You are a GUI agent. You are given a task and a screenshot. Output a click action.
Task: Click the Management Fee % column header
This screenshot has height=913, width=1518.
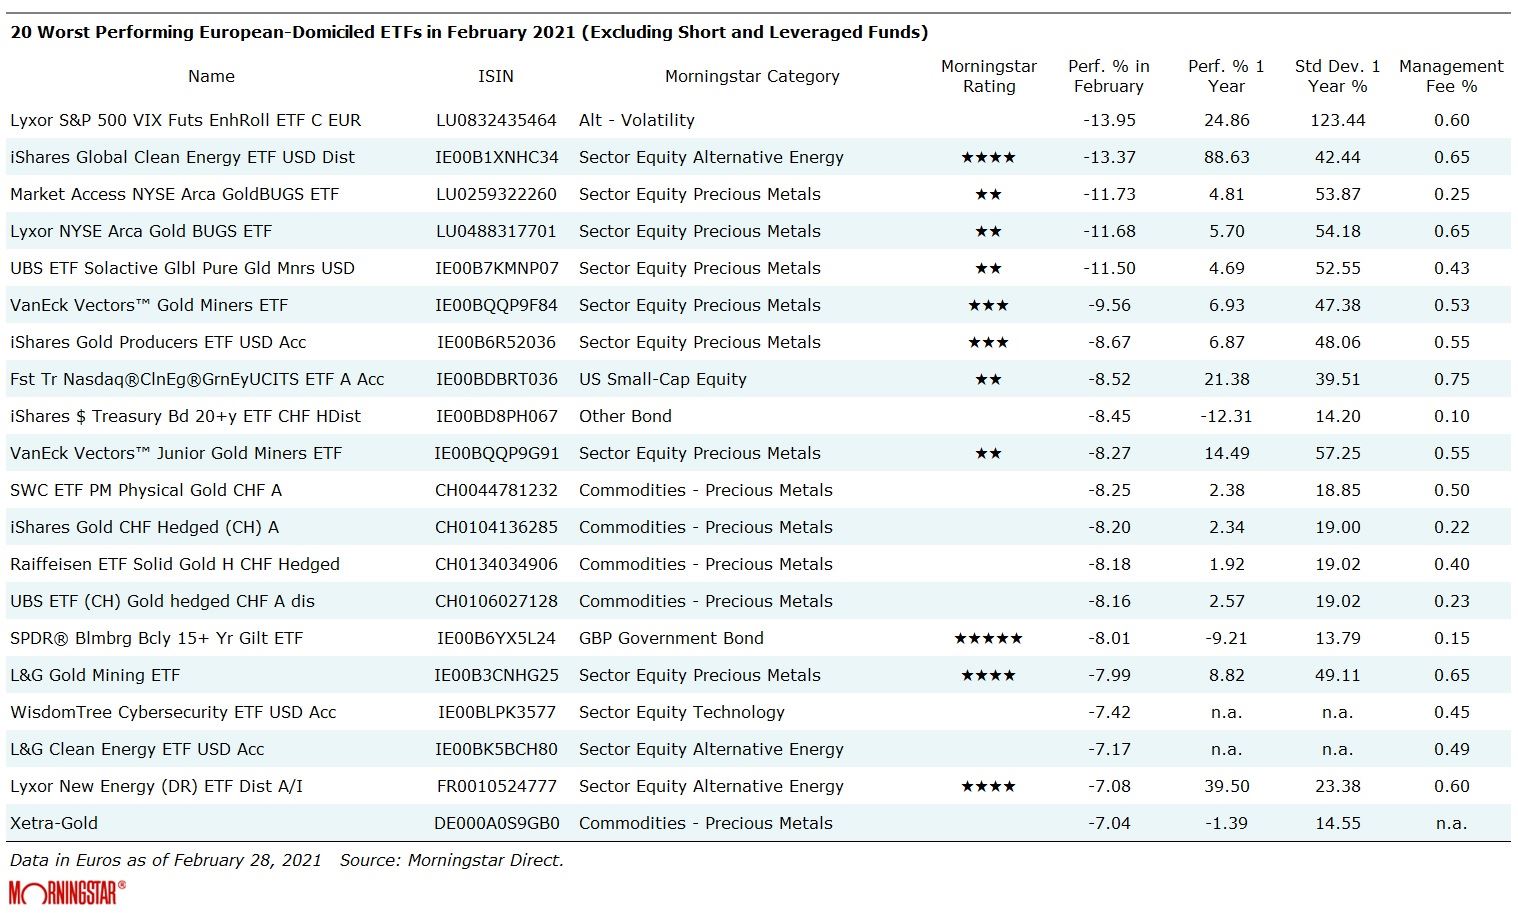tap(1451, 76)
